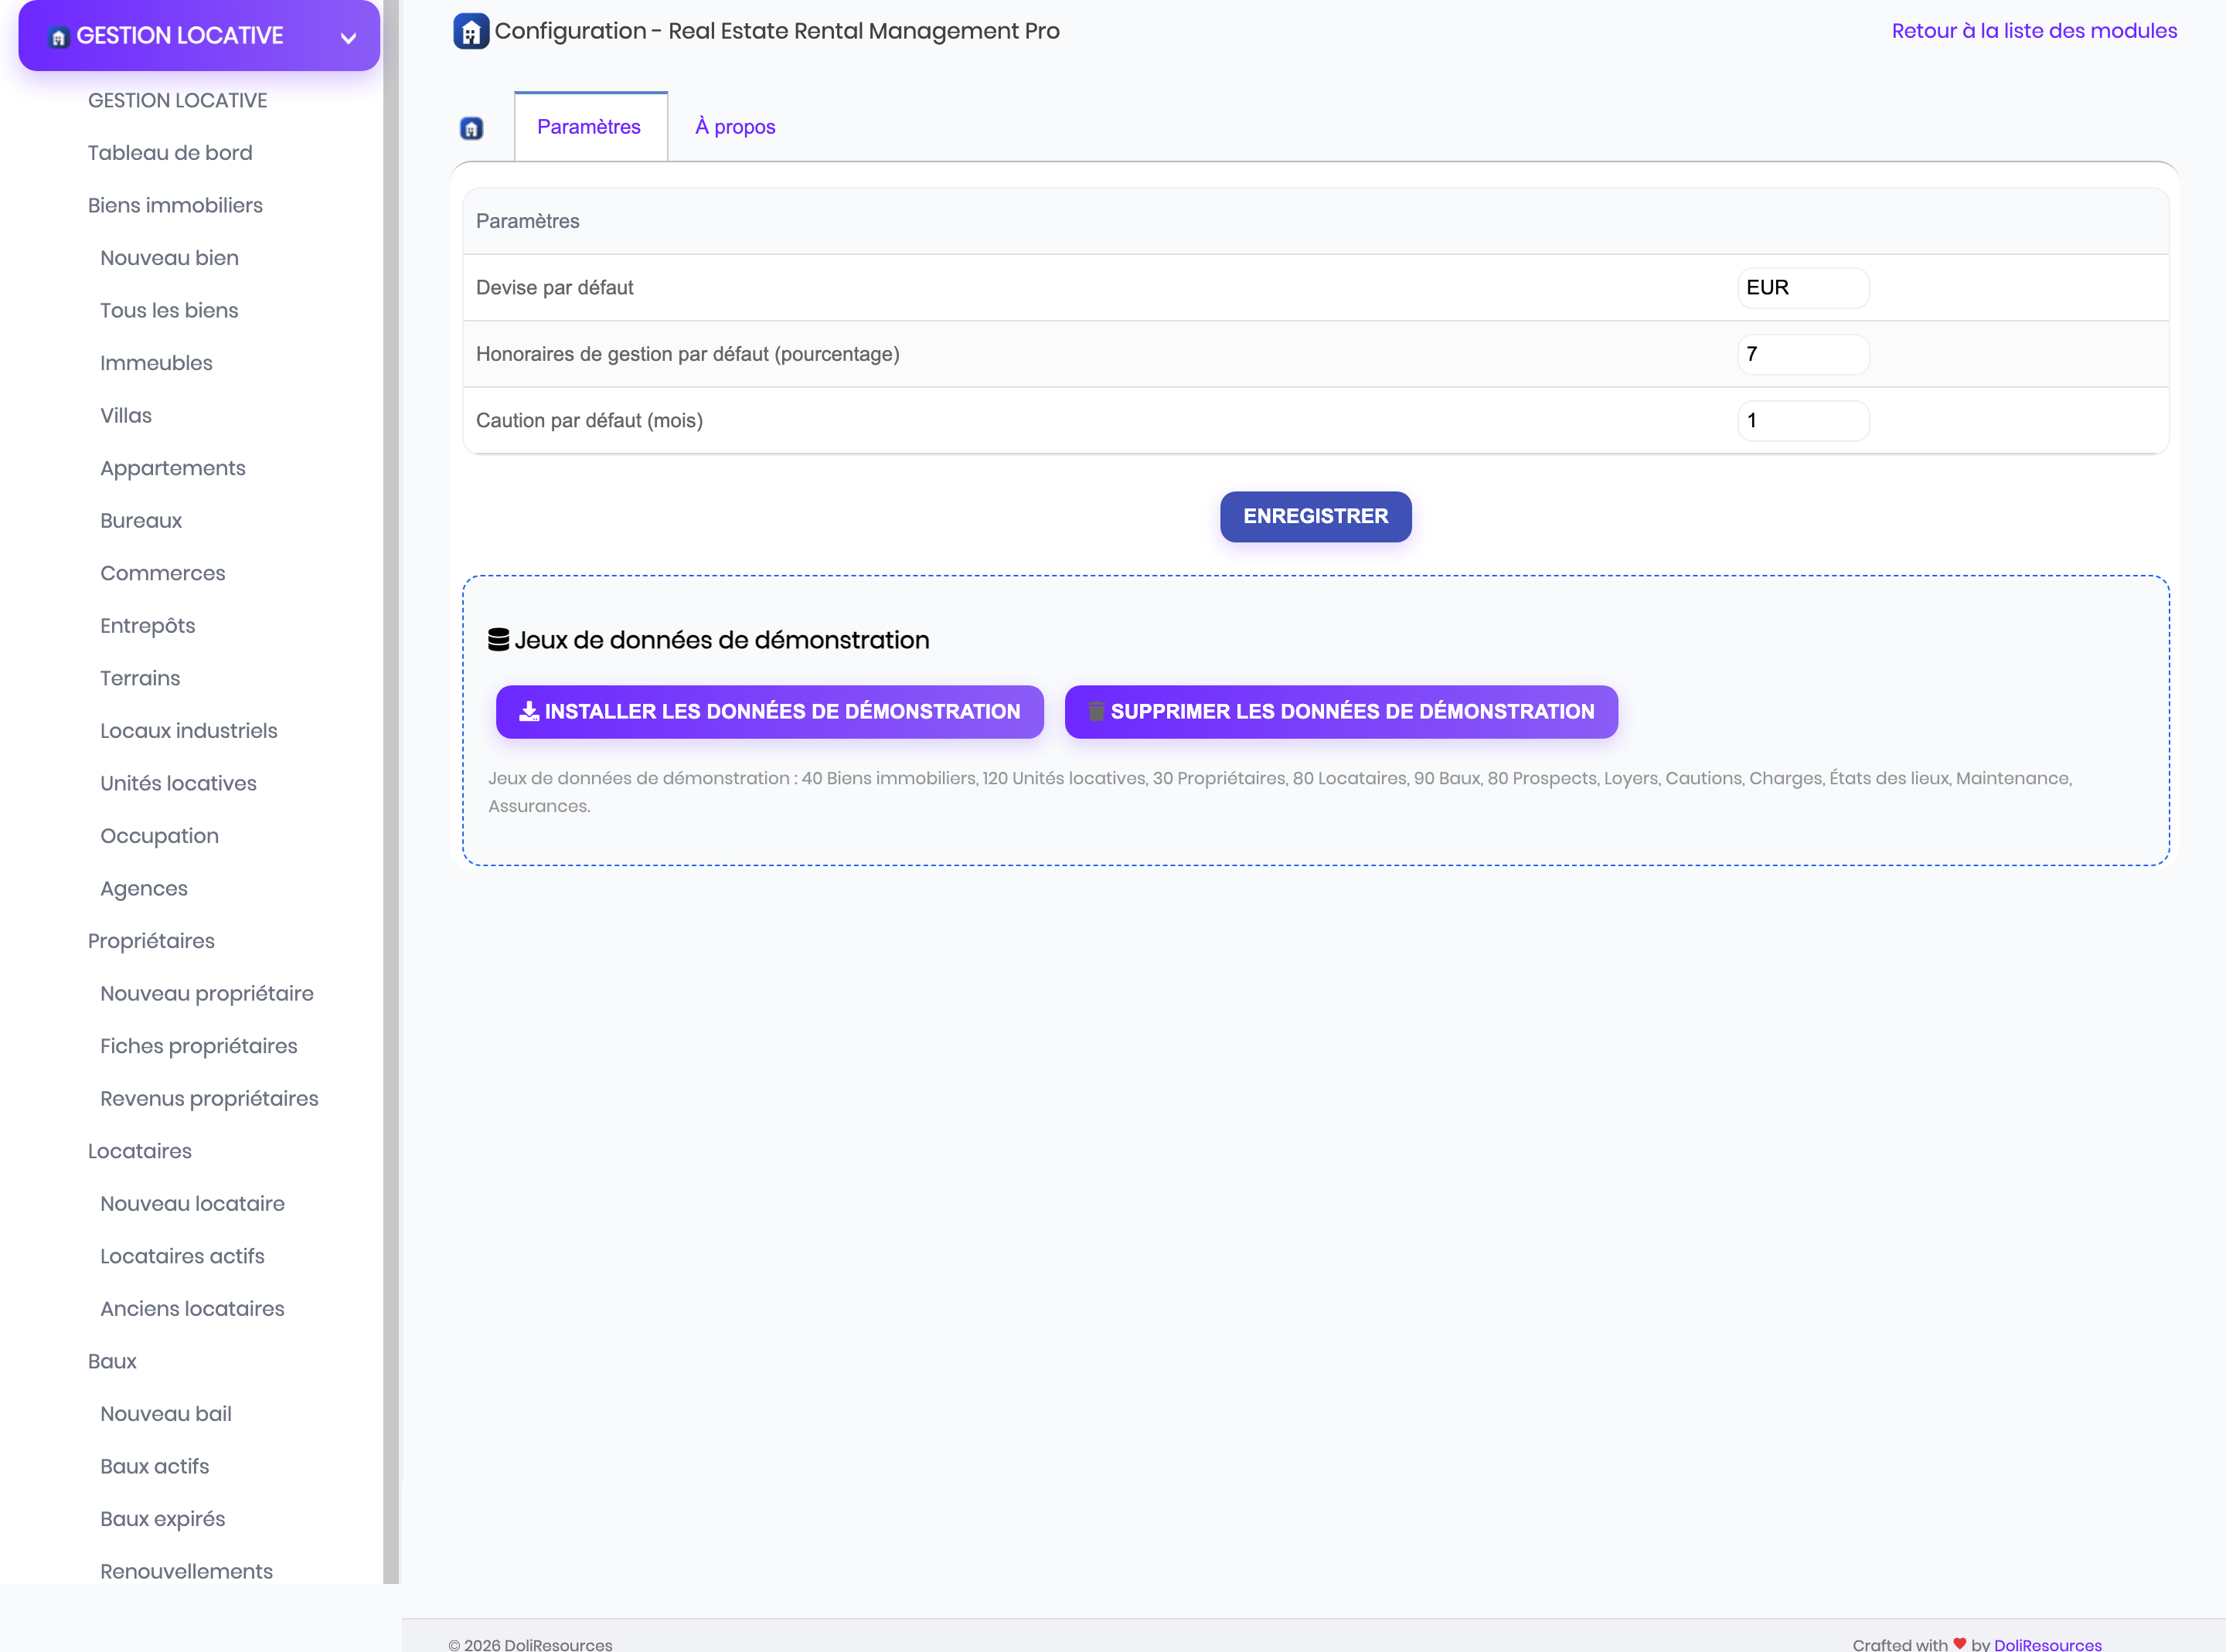Click Retour à la liste des modules link

point(2034,31)
